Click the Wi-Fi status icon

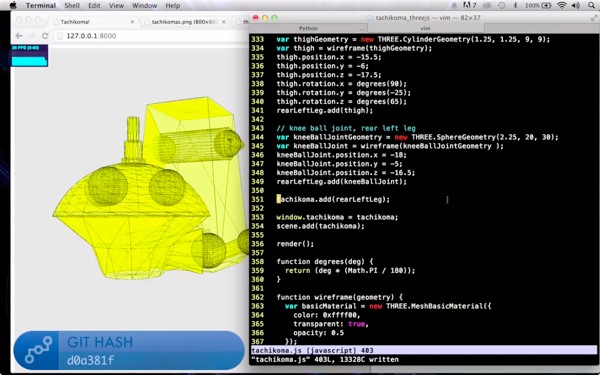pos(562,5)
